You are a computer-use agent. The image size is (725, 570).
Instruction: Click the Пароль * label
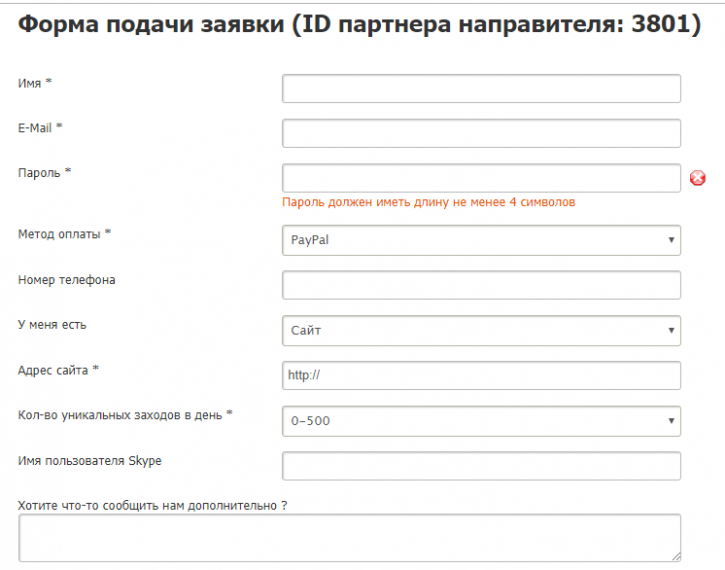pyautogui.click(x=44, y=173)
